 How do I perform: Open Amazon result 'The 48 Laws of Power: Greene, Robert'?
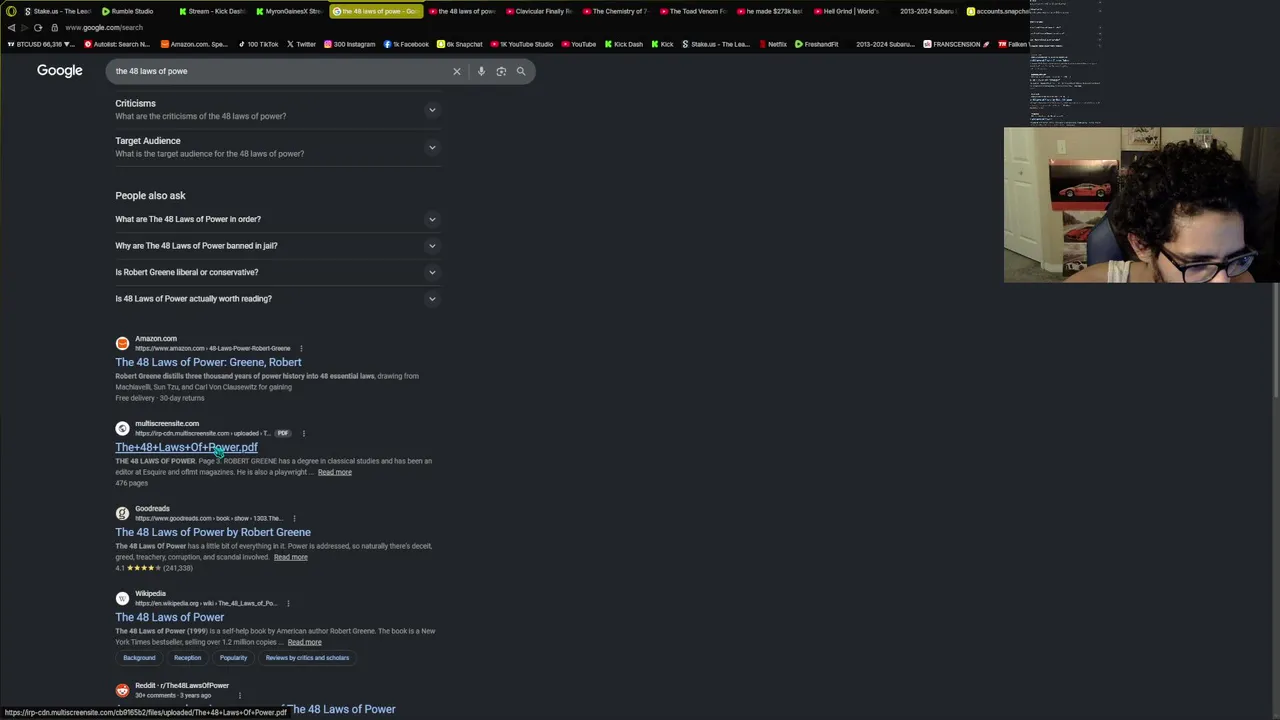pos(208,363)
